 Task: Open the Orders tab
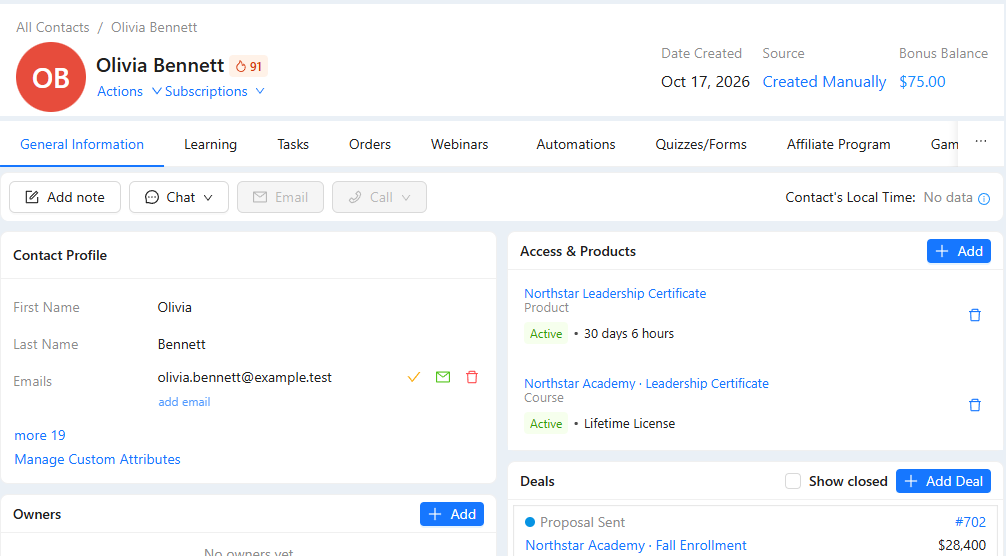coord(370,144)
